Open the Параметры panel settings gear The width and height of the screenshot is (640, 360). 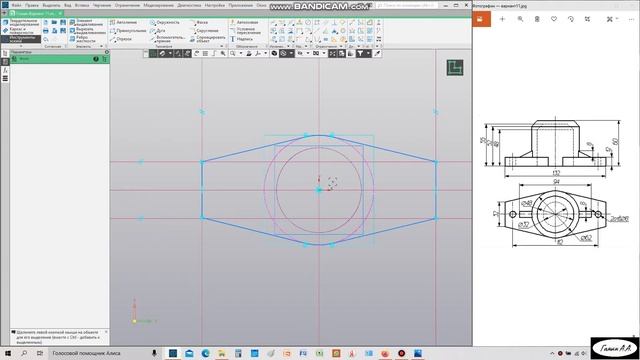tap(107, 52)
